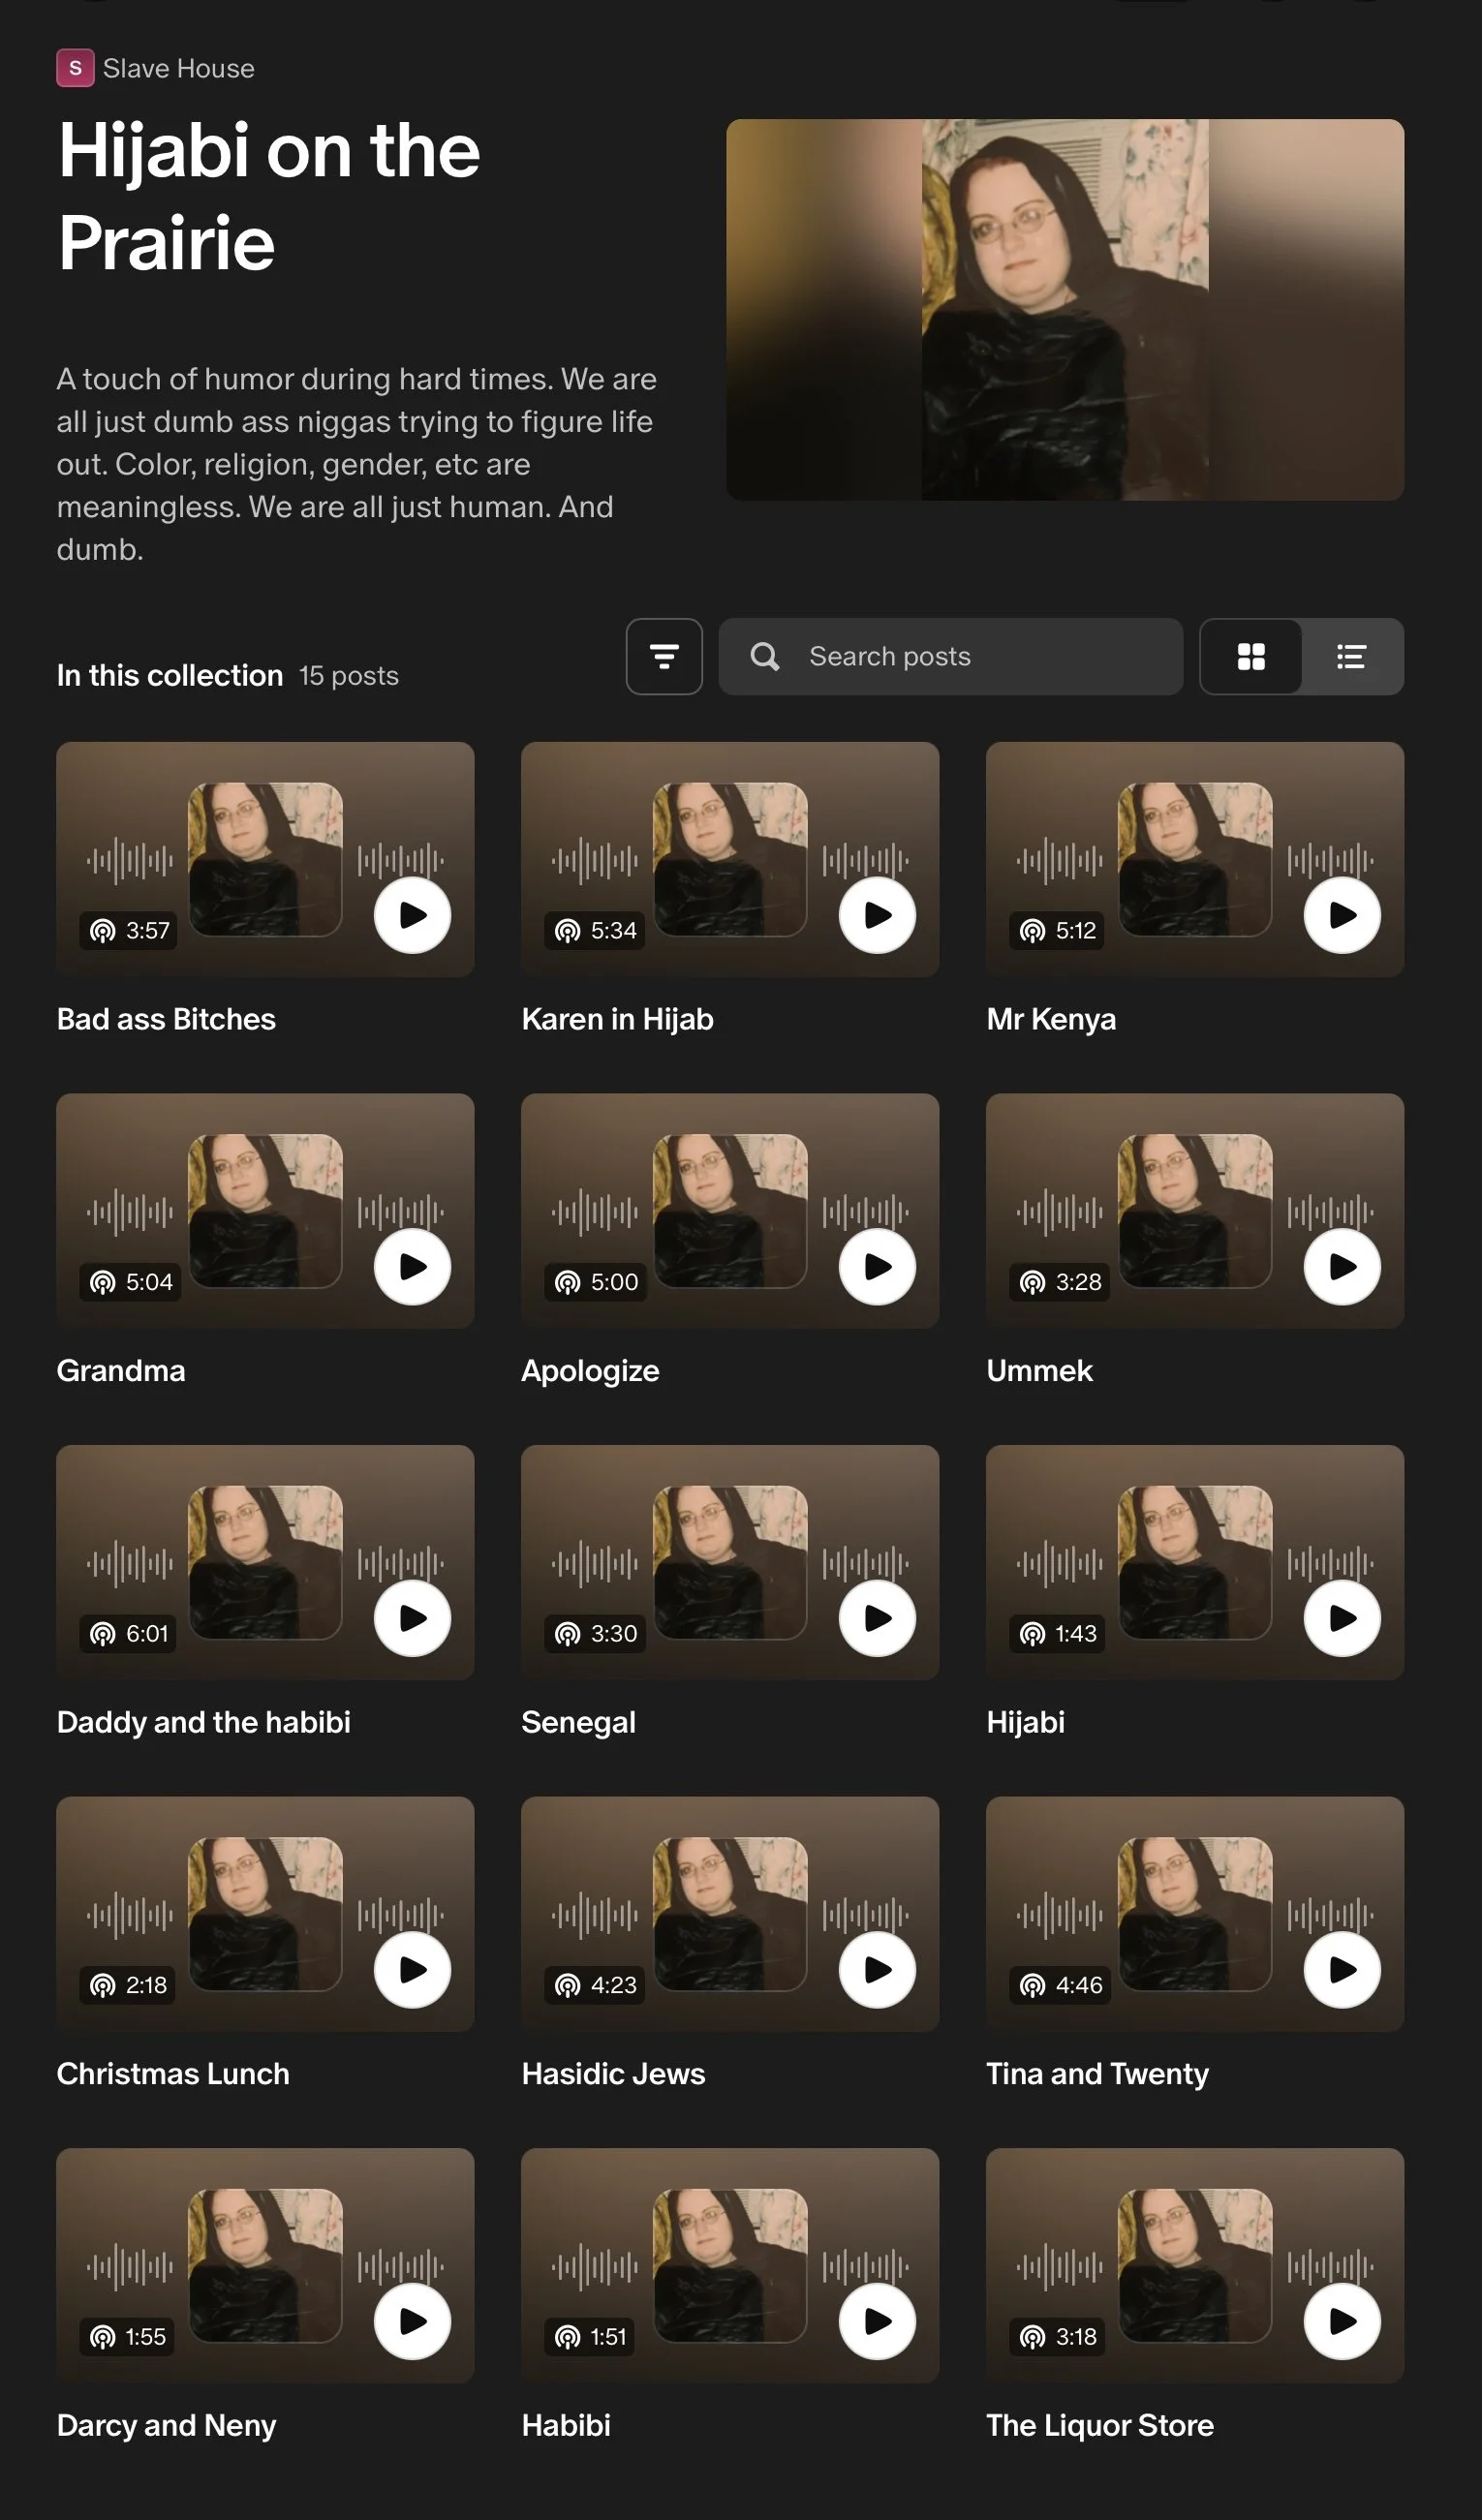Click the 1:43 duration badge
Screen dimensions: 1482x2520
[1058, 1634]
